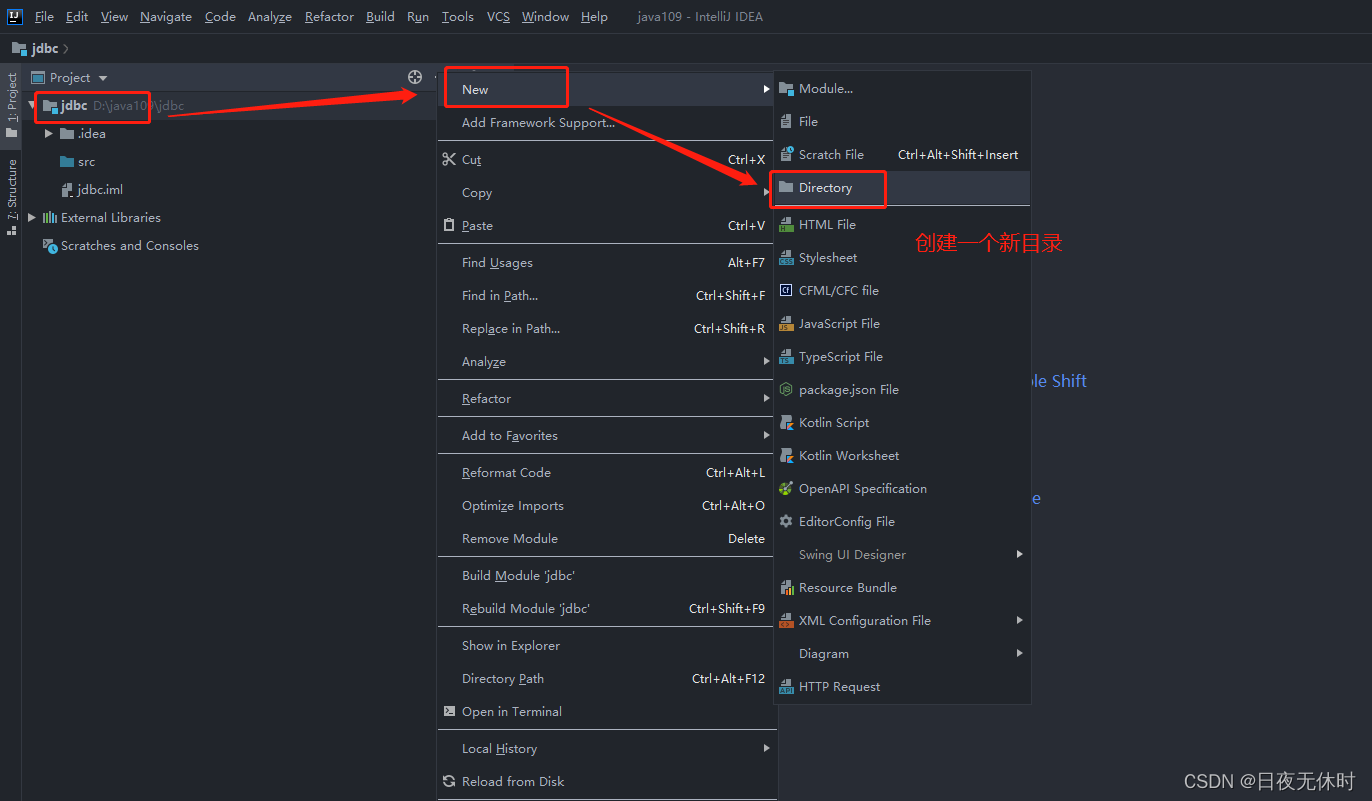Click the IntelliJ IDEA logo icon
The height and width of the screenshot is (801, 1372).
click(15, 16)
